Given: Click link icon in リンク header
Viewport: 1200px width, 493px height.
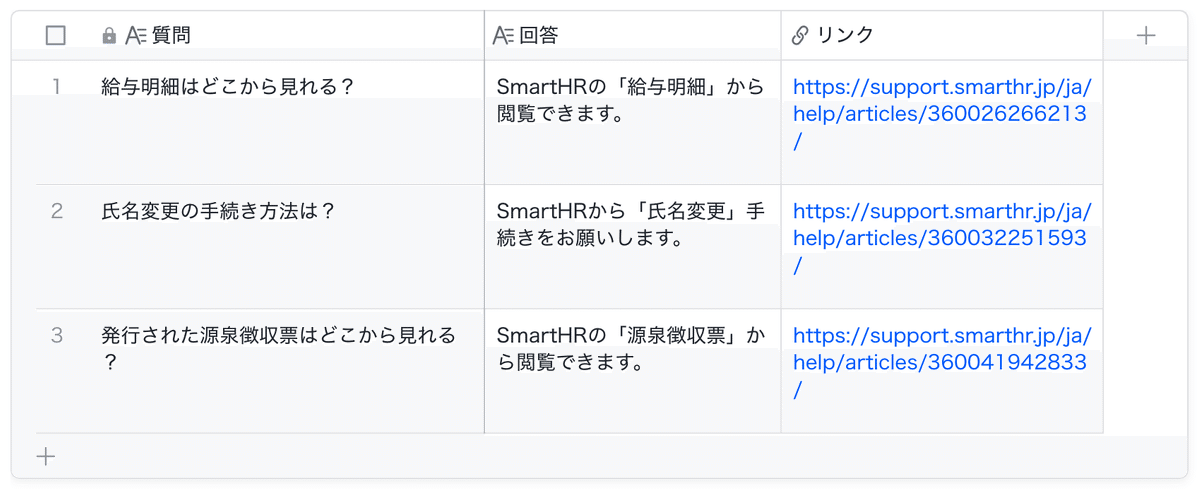Looking at the screenshot, I should [800, 36].
